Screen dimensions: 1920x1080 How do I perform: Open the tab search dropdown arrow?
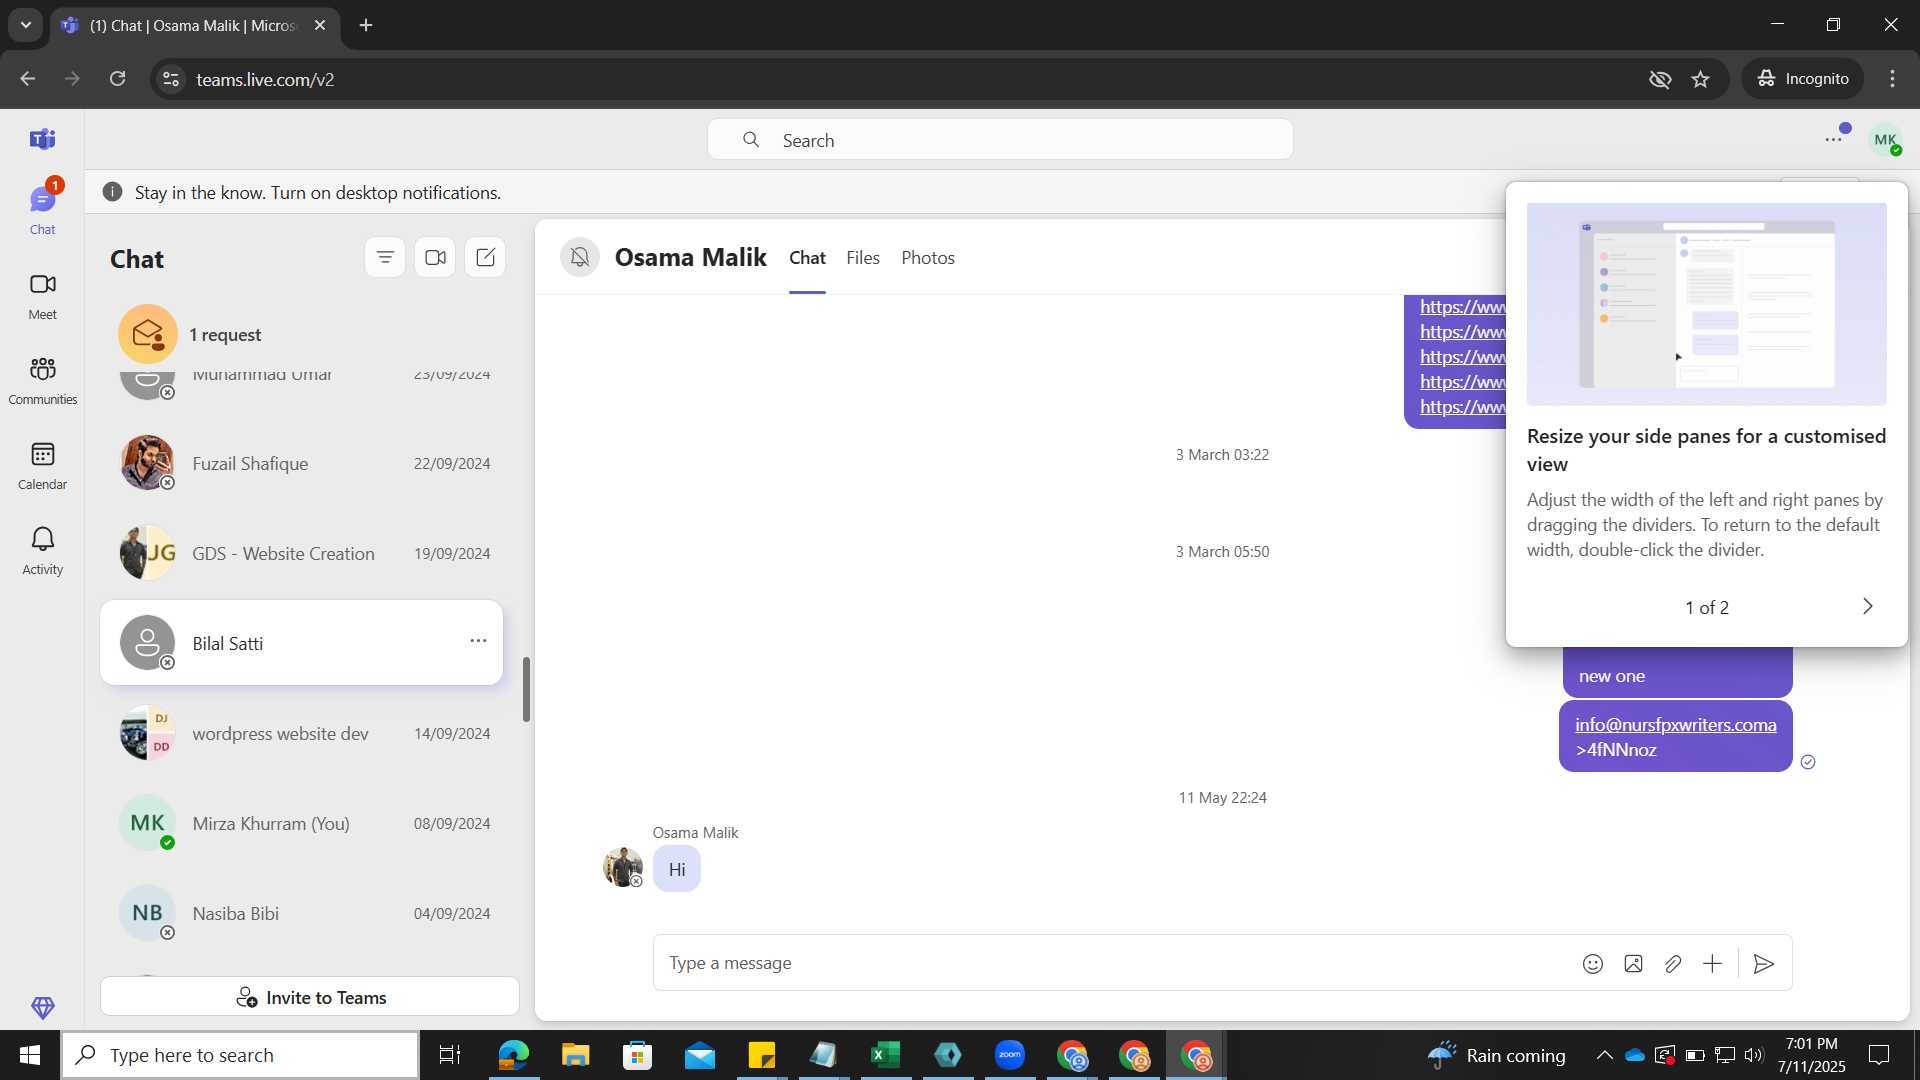point(26,25)
